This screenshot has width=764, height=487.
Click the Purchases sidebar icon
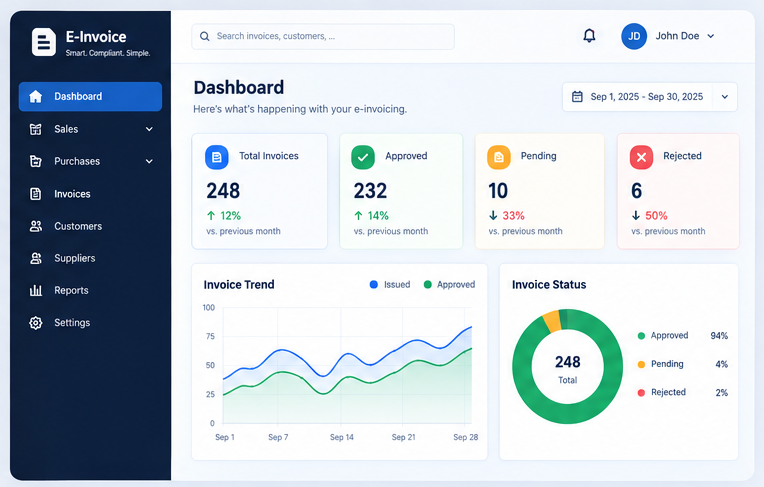pos(36,161)
